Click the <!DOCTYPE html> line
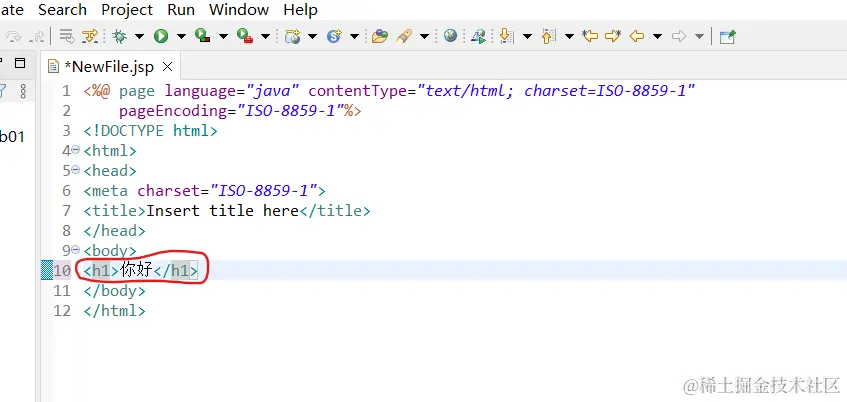The width and height of the screenshot is (847, 402). click(x=150, y=130)
